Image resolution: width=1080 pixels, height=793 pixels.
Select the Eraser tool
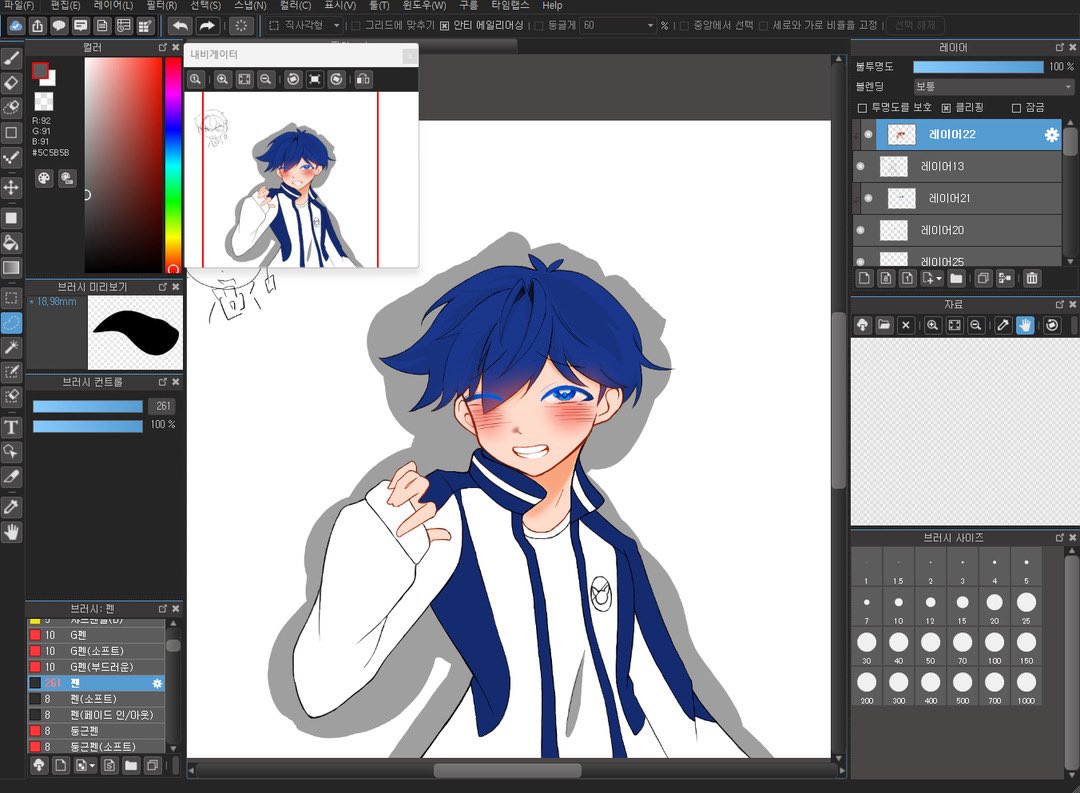tap(12, 83)
